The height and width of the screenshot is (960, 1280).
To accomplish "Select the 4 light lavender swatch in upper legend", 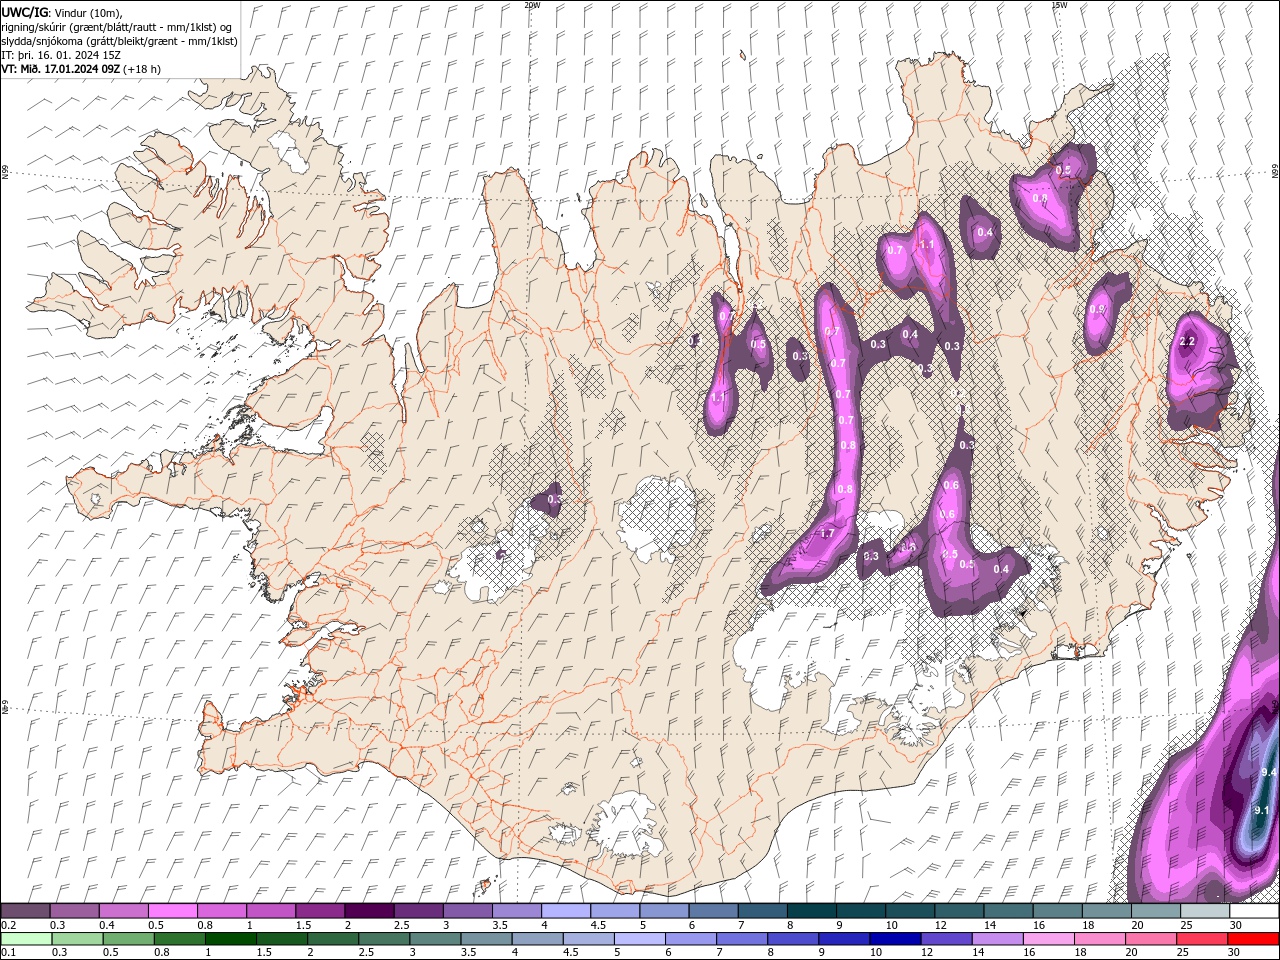I will pyautogui.click(x=564, y=911).
